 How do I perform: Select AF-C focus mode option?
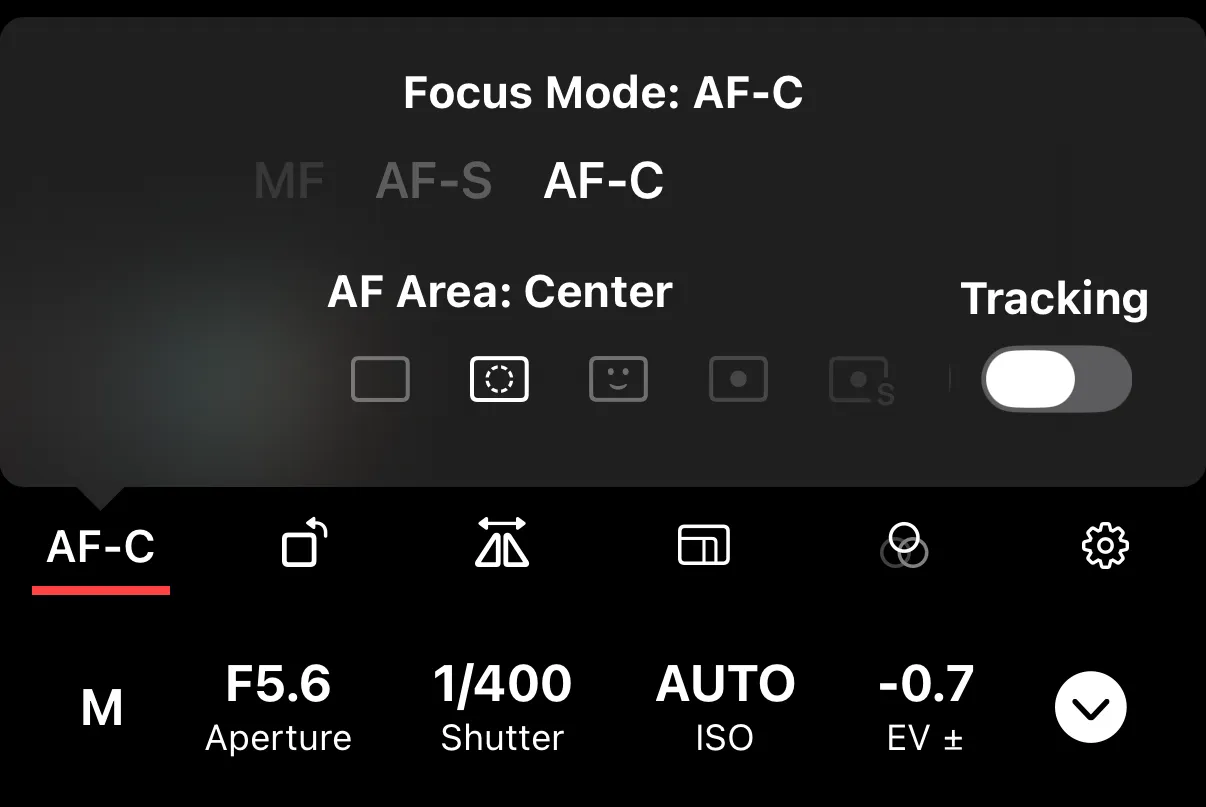pos(603,182)
